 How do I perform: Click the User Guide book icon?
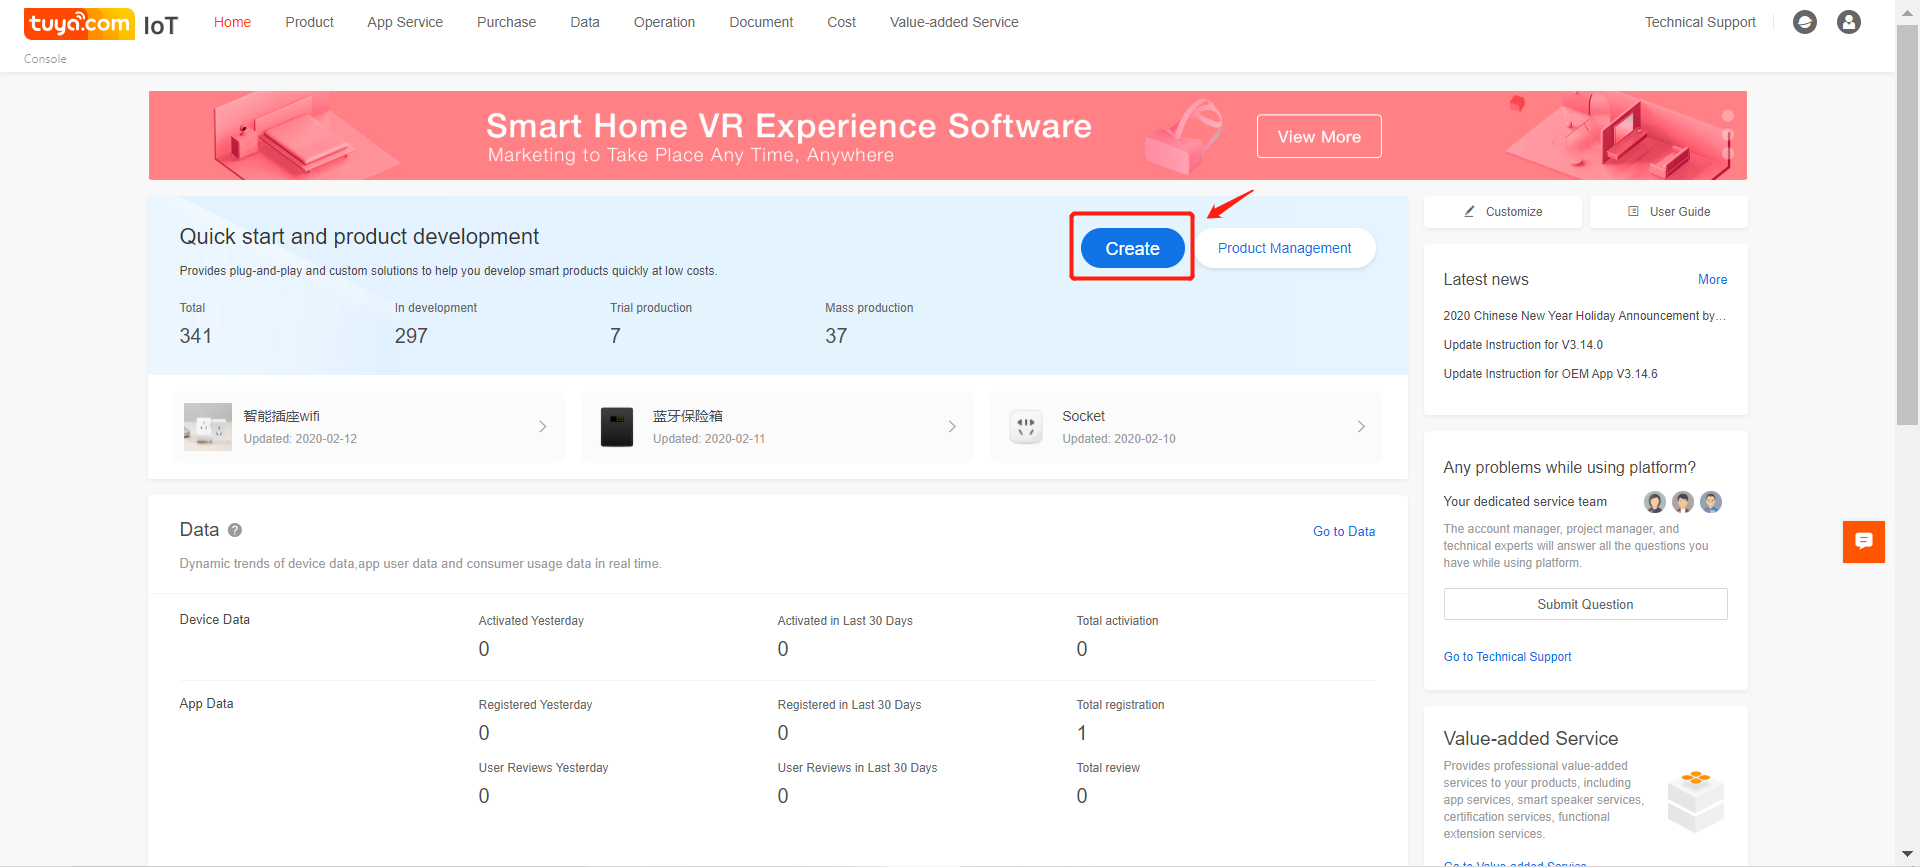(x=1633, y=212)
